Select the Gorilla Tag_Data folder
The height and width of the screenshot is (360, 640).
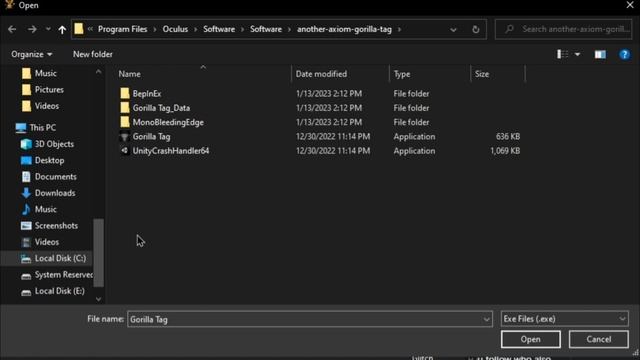(161, 108)
